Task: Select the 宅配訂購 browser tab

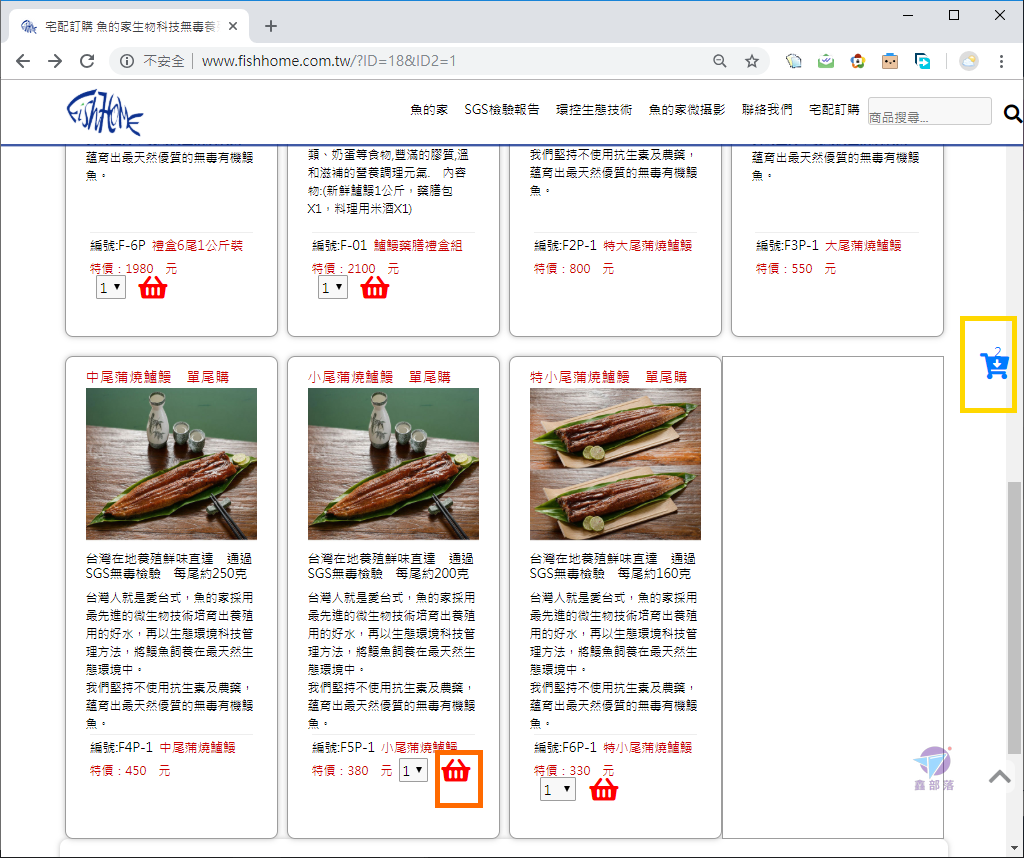Action: (128, 27)
